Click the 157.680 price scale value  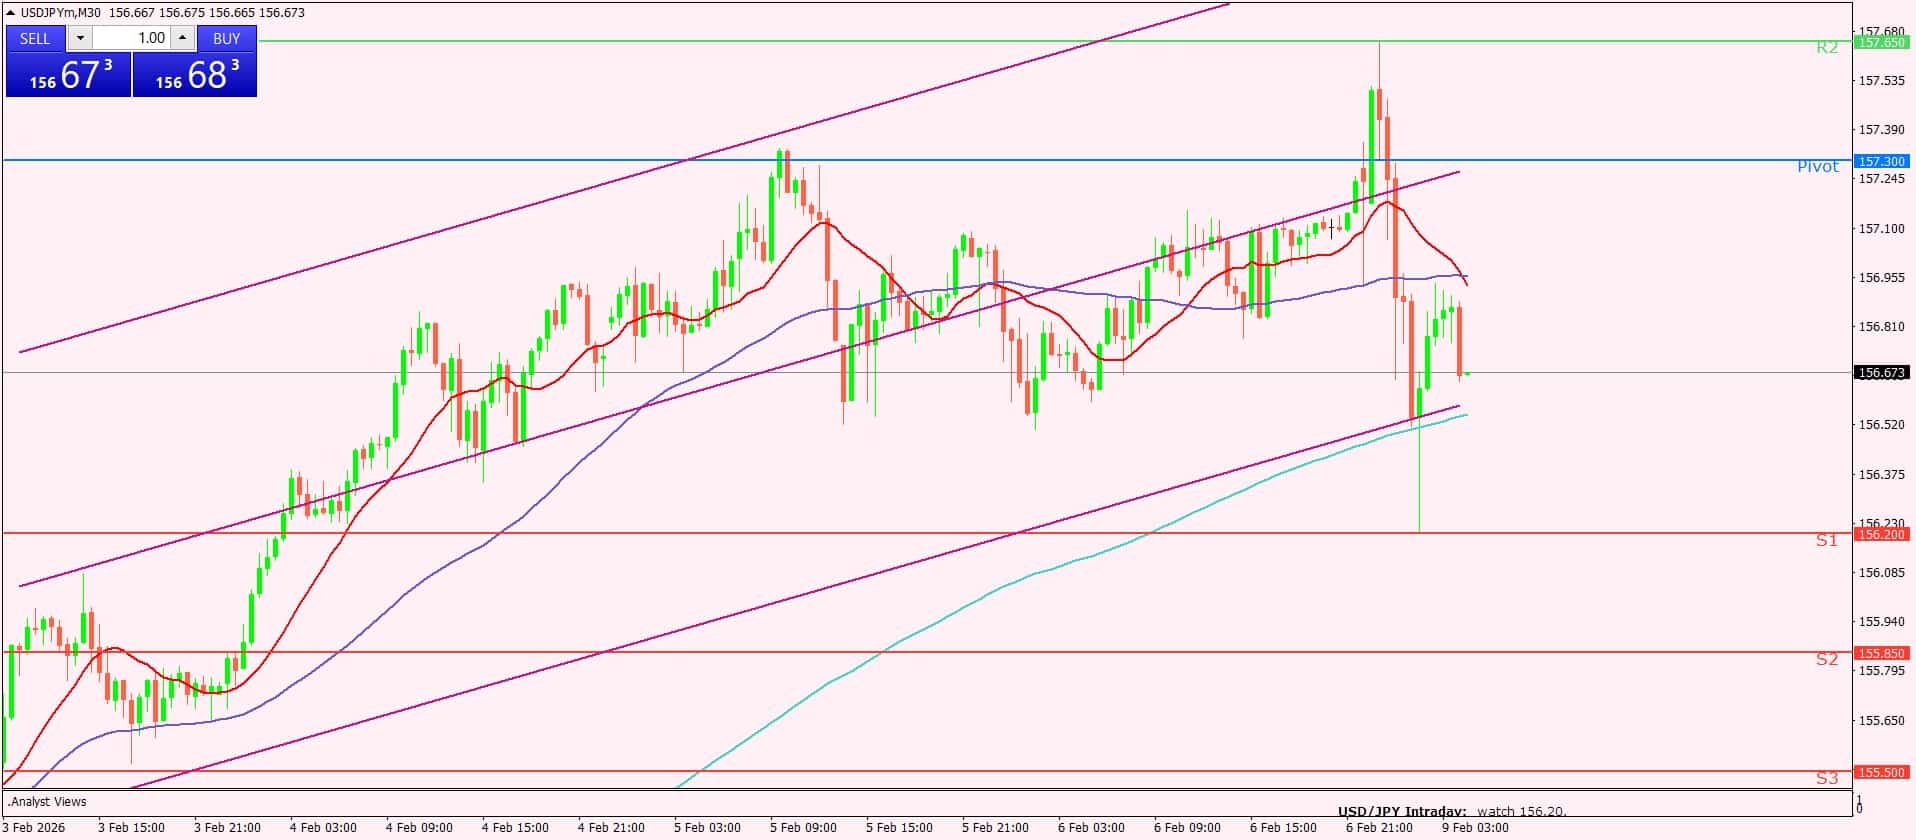click(x=1881, y=31)
